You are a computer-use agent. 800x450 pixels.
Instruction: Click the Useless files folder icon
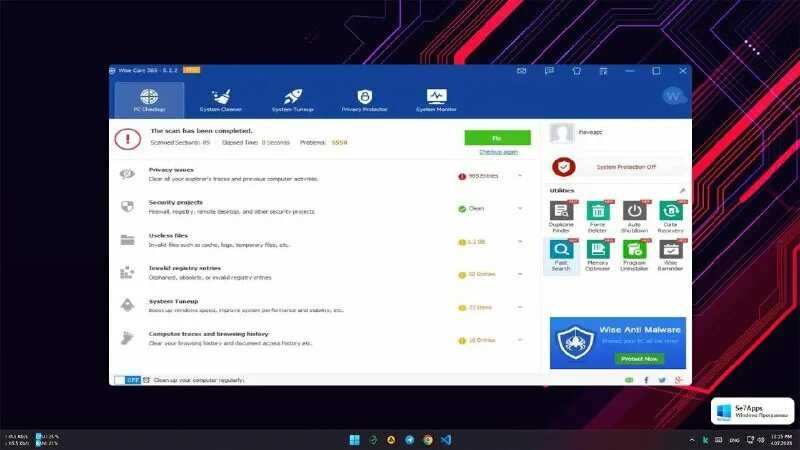click(x=127, y=240)
